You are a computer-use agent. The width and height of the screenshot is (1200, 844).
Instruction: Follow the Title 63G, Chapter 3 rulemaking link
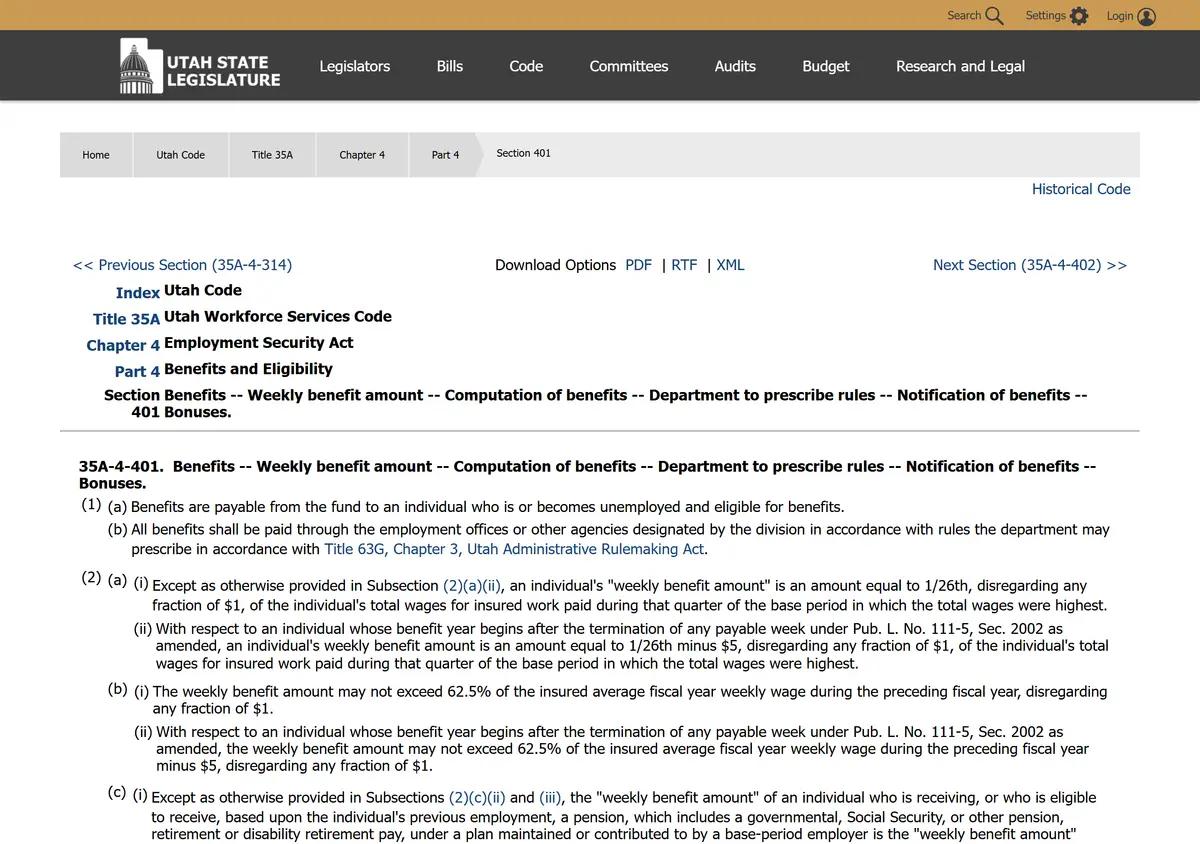(x=514, y=549)
